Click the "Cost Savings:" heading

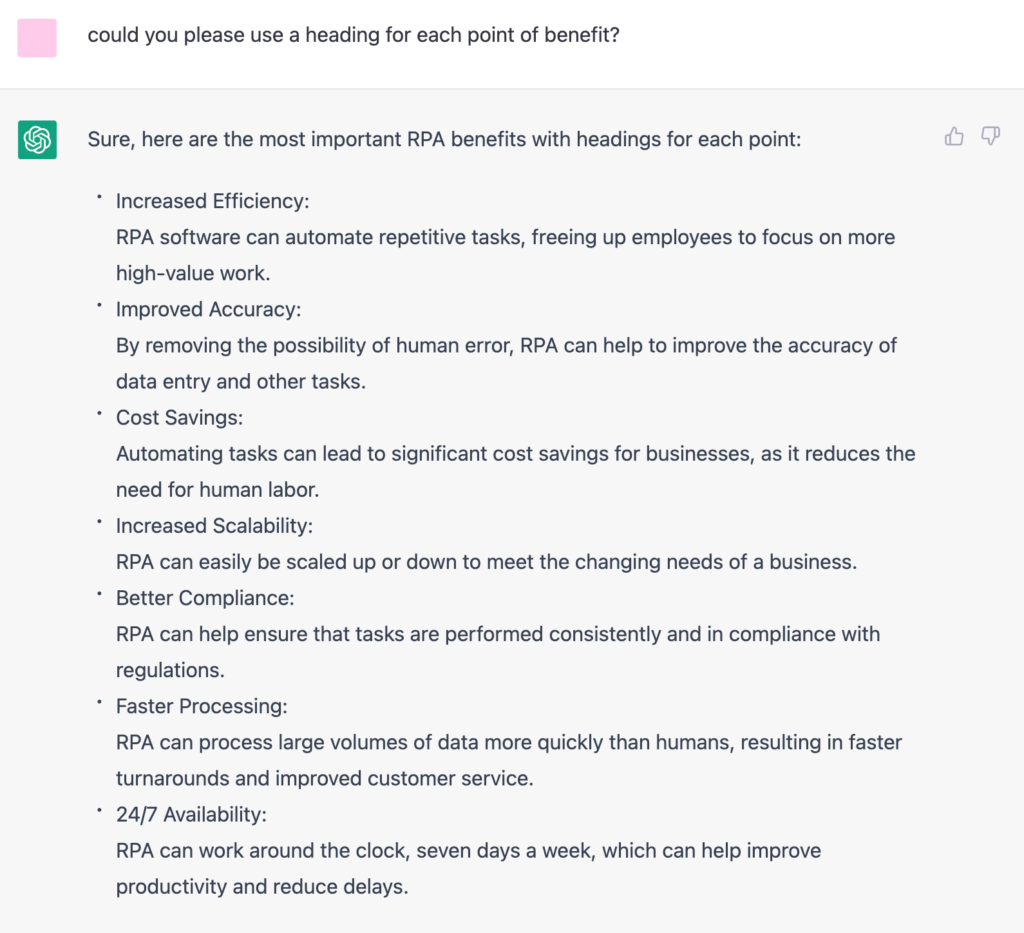pos(179,417)
